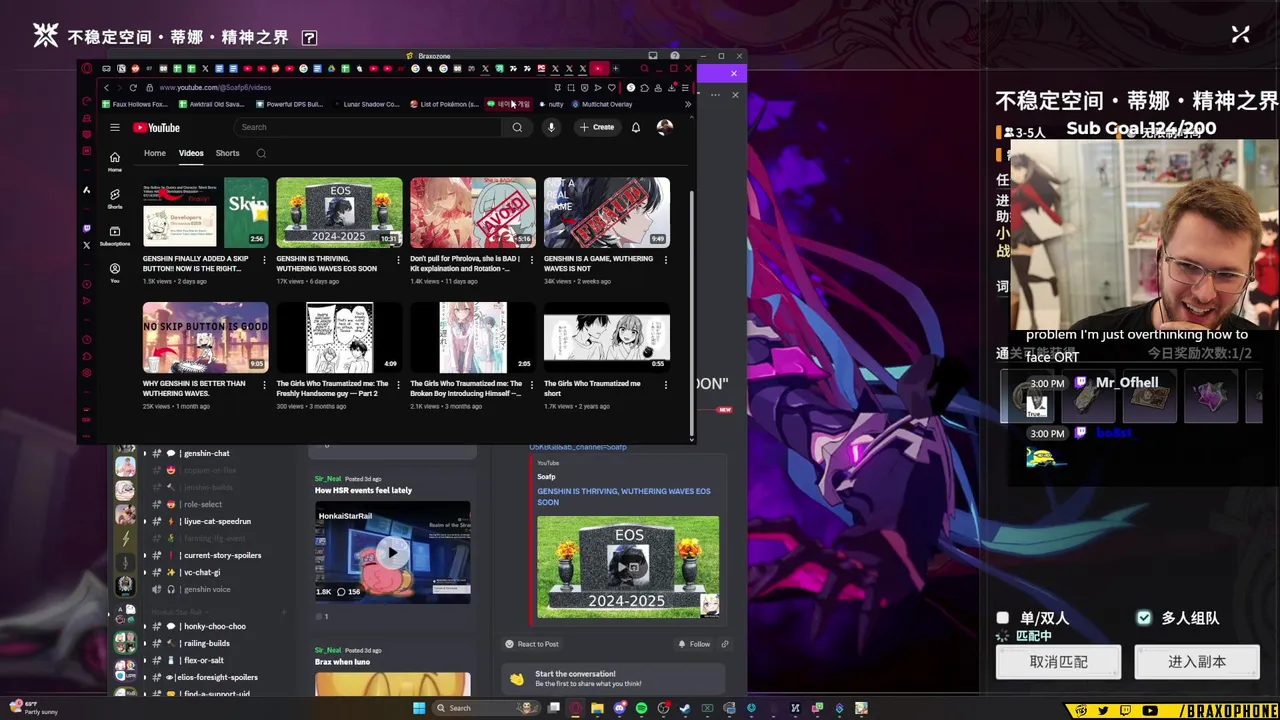Viewport: 1280px width, 720px height.
Task: Click the YouTube search magnifier button
Action: [517, 127]
